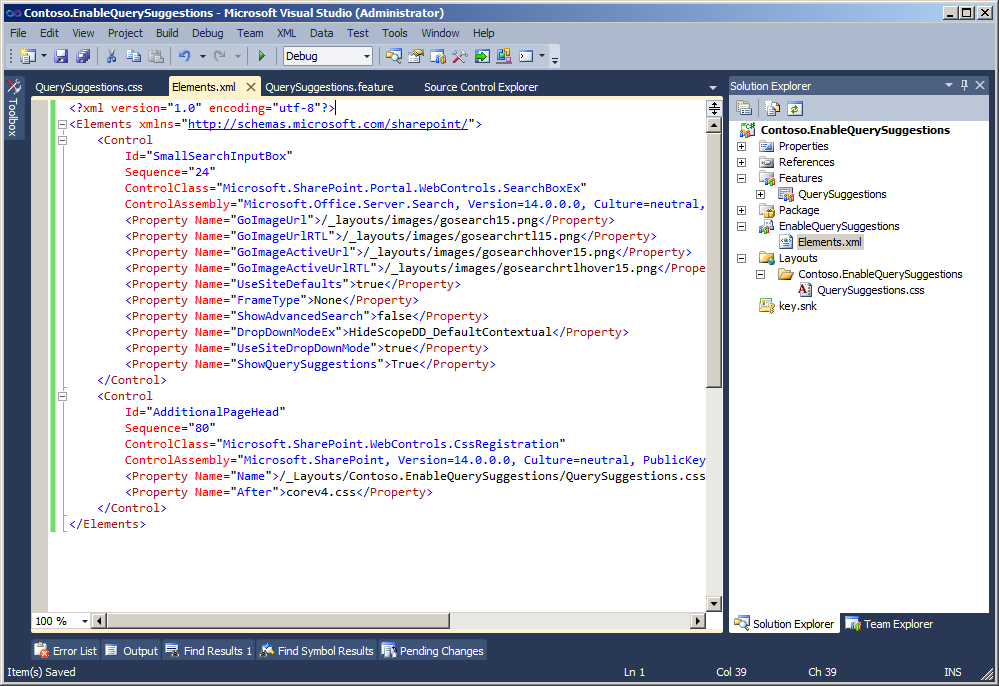Viewport: 999px width, 686px height.
Task: Click the horizontal scrollbar thumb in the editor
Action: [278, 621]
